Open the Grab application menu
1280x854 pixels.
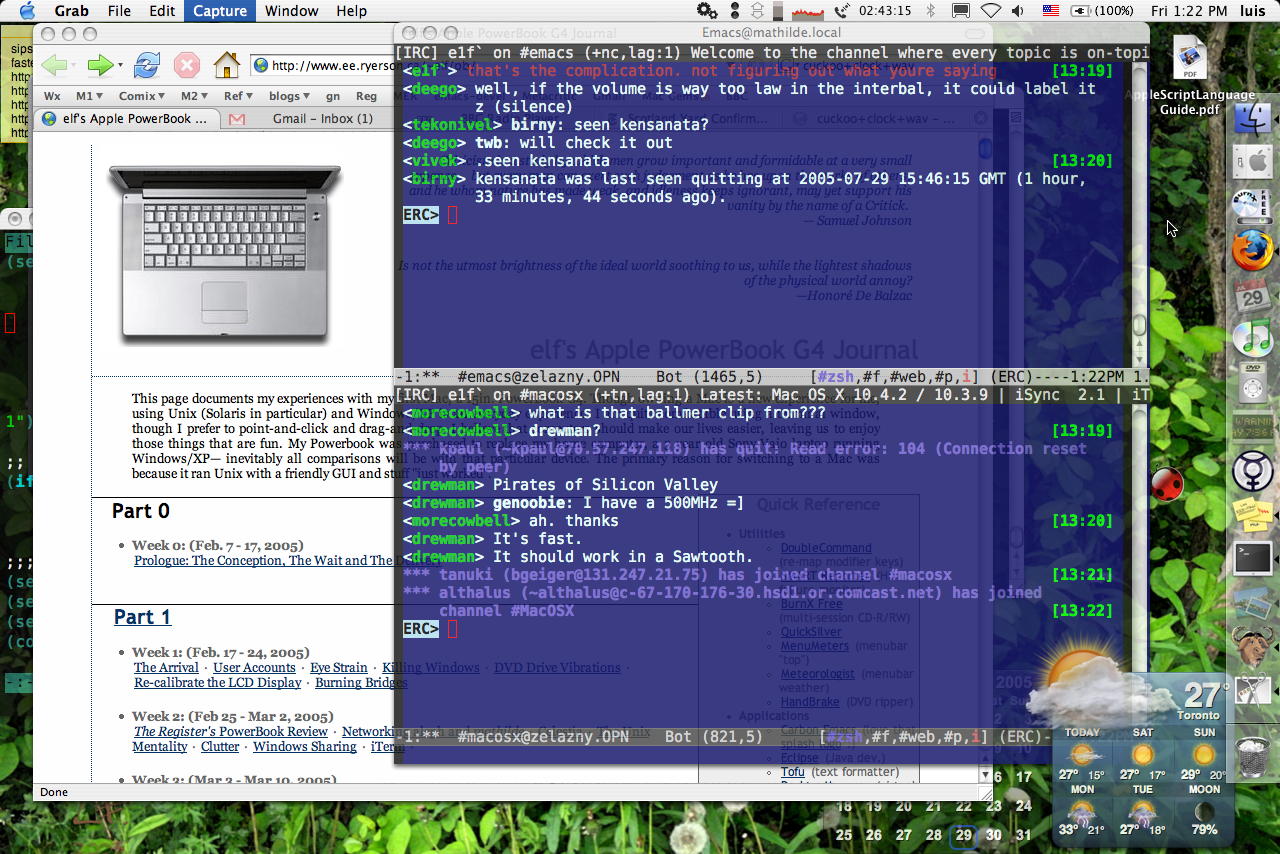[71, 11]
